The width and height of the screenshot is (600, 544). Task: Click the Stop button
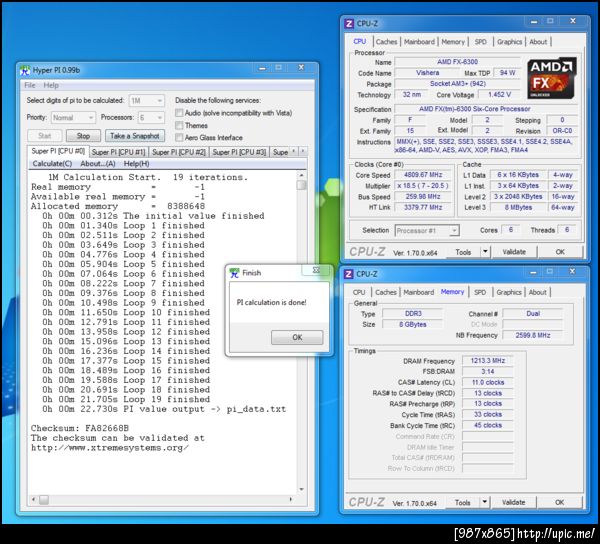pos(83,136)
